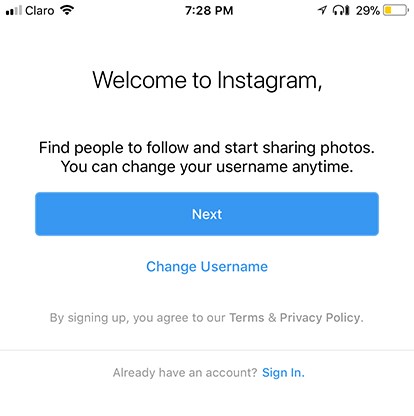Tap the yellow battery icon
Viewport: 414px width, 416px height.
pos(396,10)
